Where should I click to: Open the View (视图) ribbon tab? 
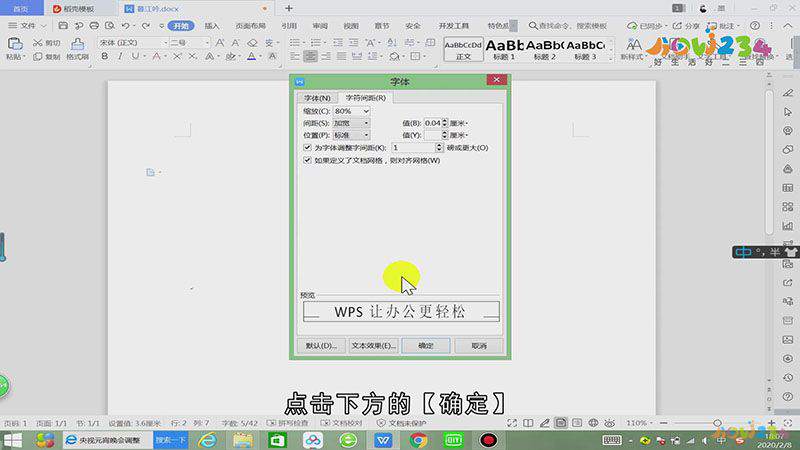click(x=351, y=26)
